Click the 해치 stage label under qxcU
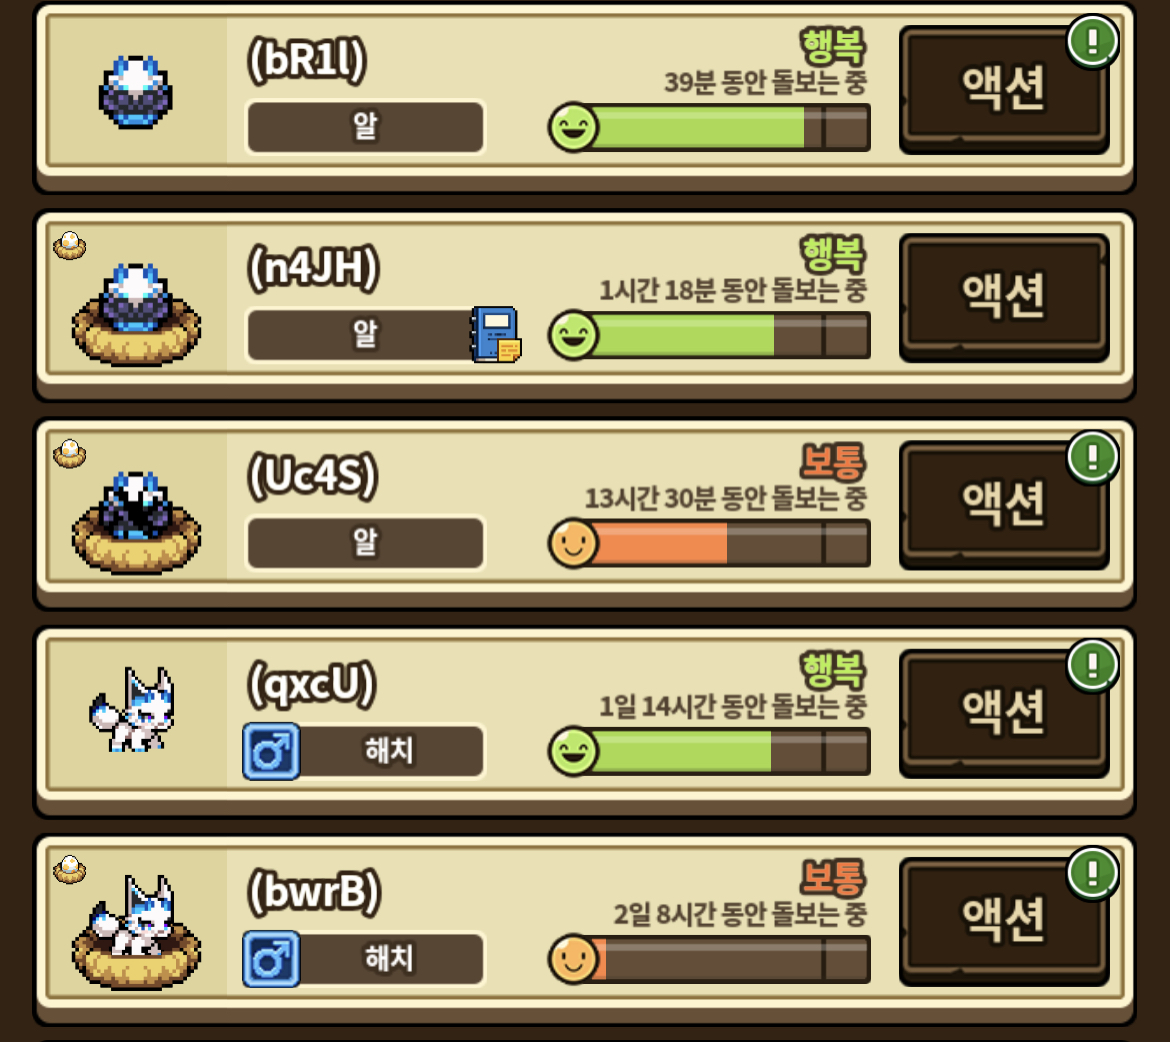The image size is (1170, 1042). [389, 751]
